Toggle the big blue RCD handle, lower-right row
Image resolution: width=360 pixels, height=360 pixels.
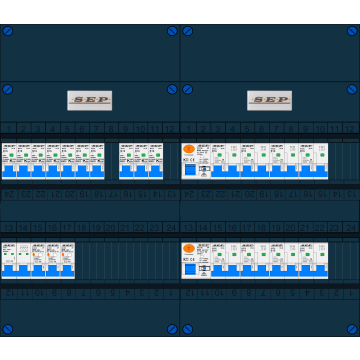point(191,269)
